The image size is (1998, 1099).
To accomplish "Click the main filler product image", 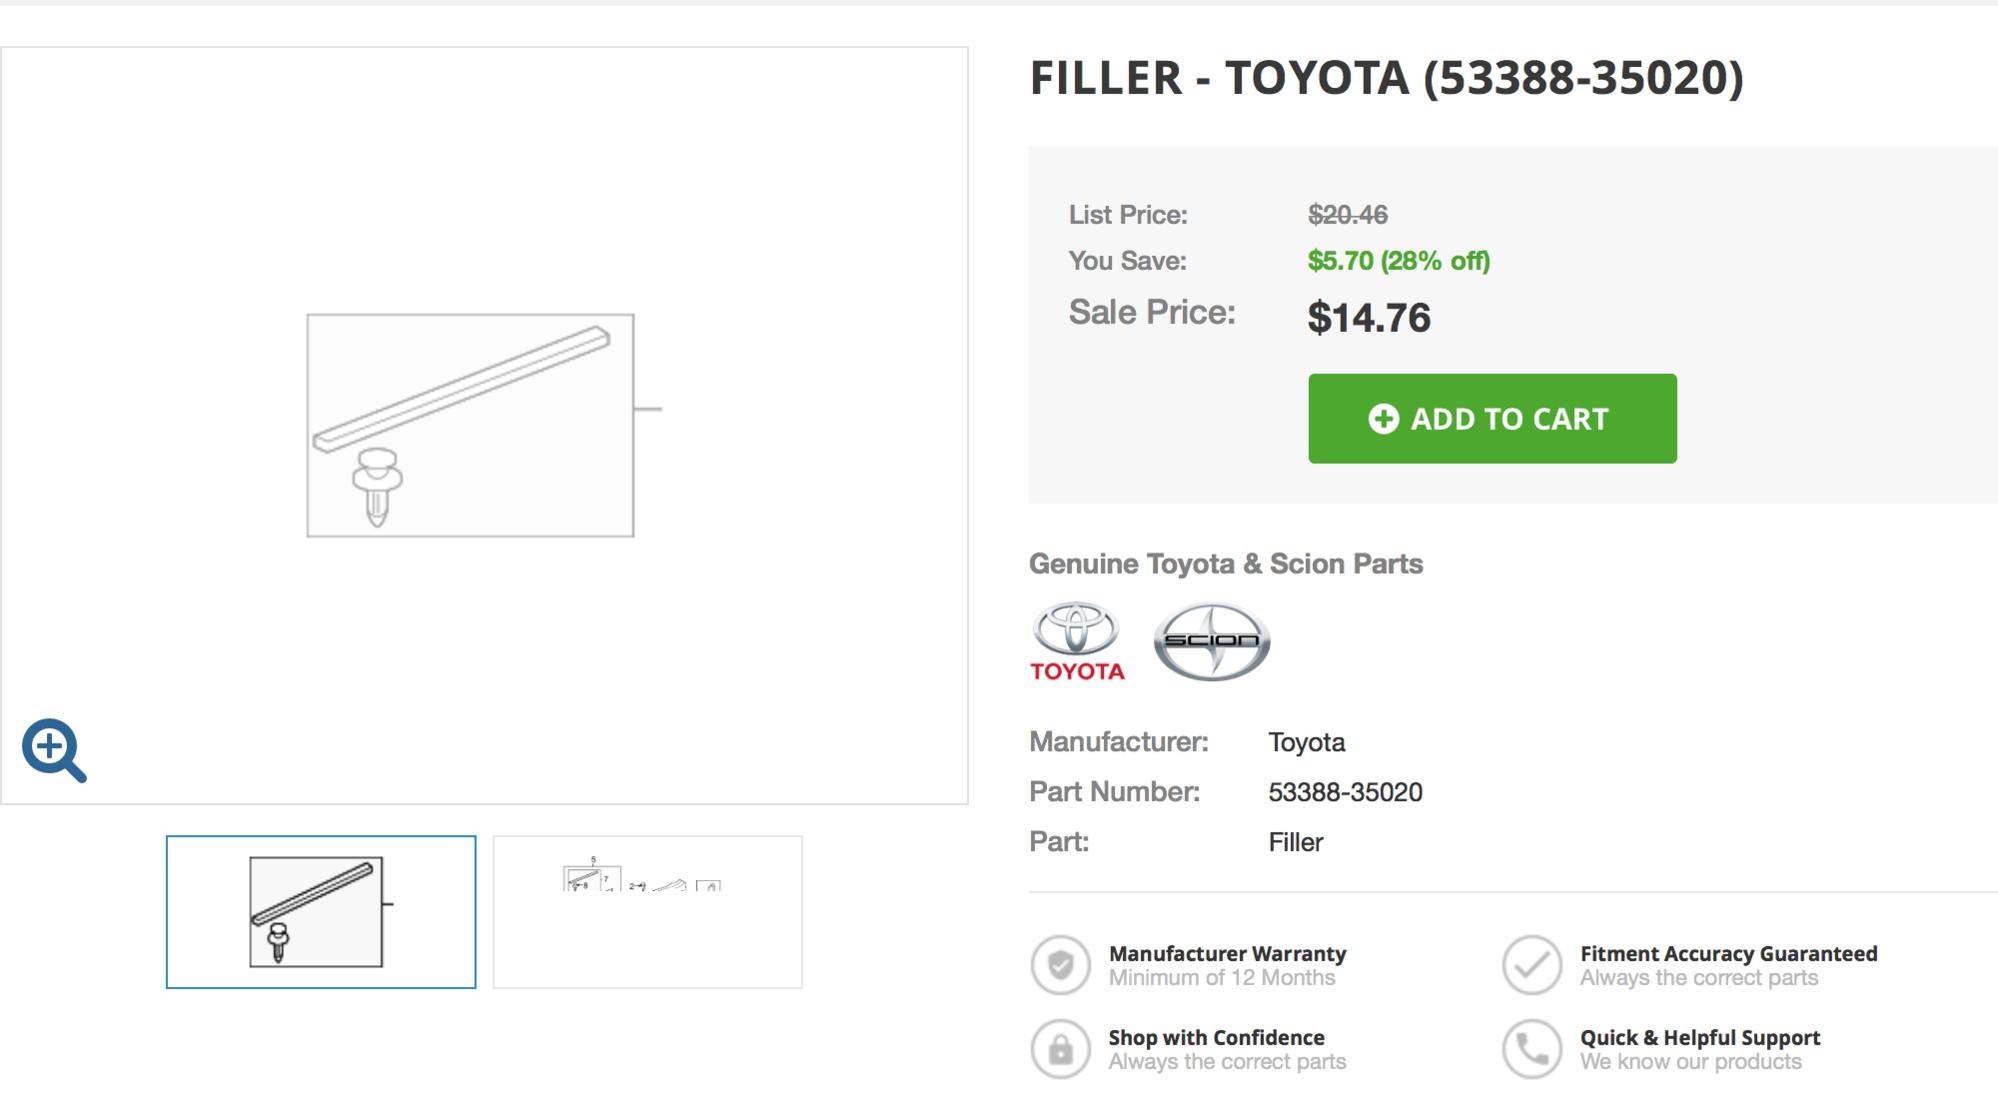I will 484,425.
